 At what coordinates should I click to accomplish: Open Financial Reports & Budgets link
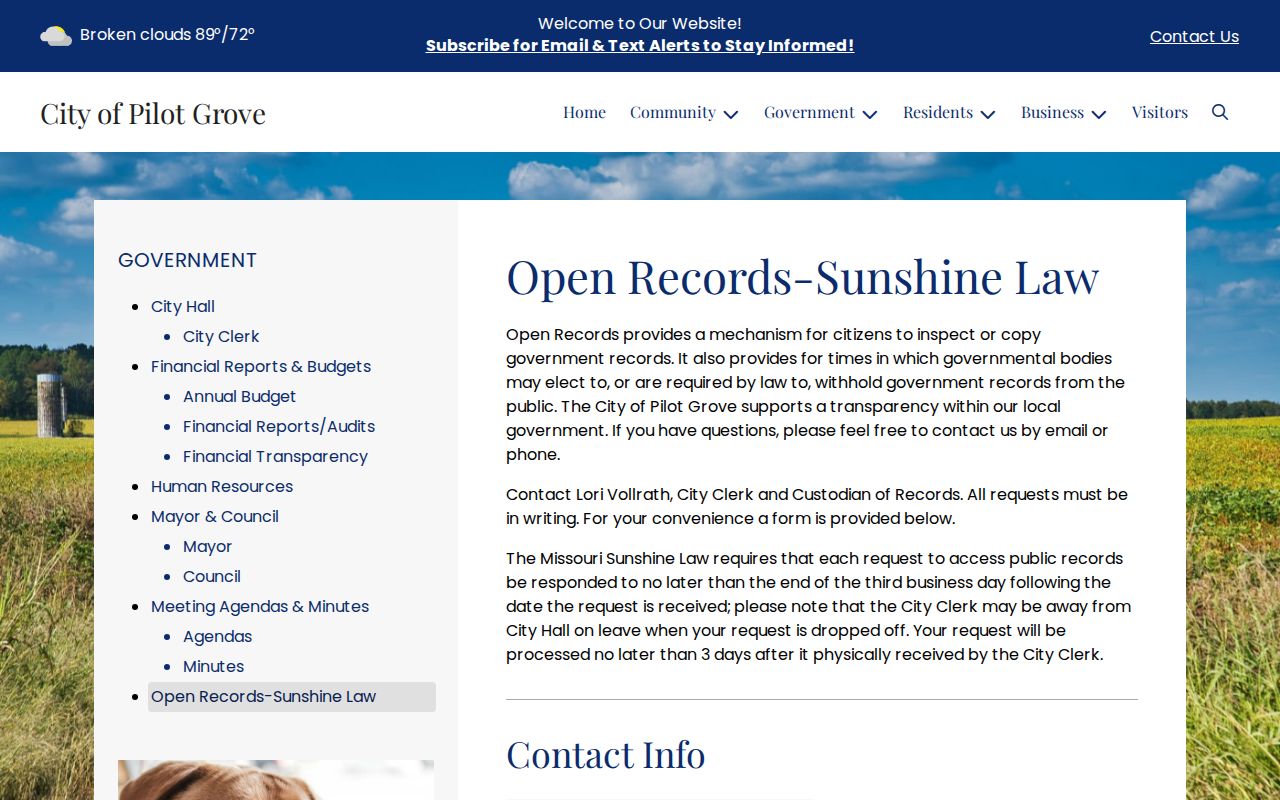click(261, 366)
